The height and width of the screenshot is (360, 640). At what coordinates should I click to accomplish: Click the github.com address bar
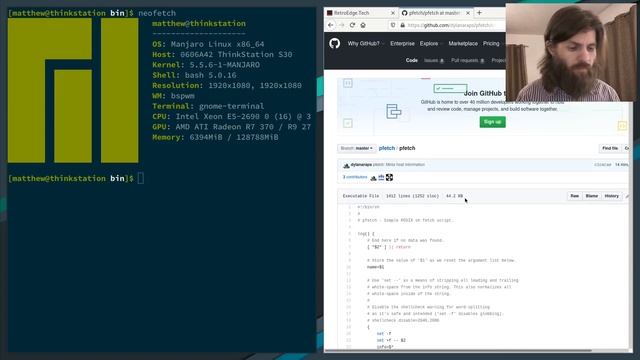[451, 25]
